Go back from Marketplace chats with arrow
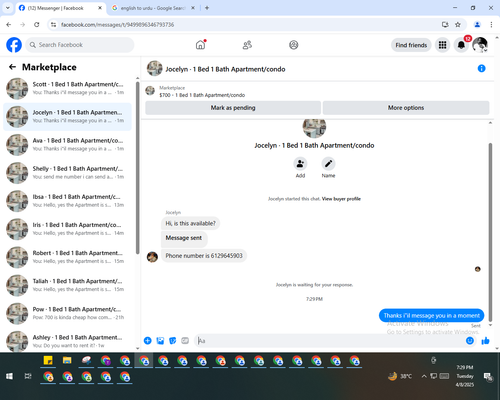 (x=12, y=67)
